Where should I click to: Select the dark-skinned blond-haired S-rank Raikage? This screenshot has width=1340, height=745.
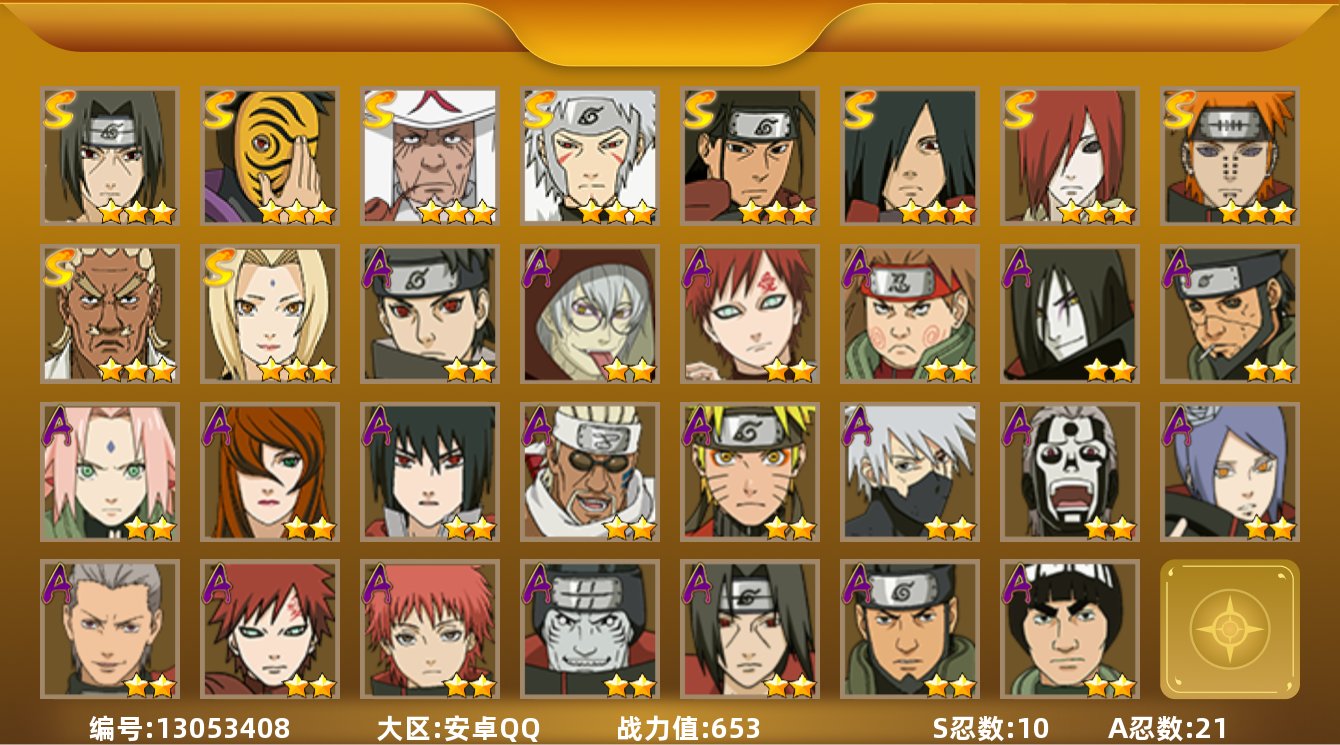pos(109,314)
